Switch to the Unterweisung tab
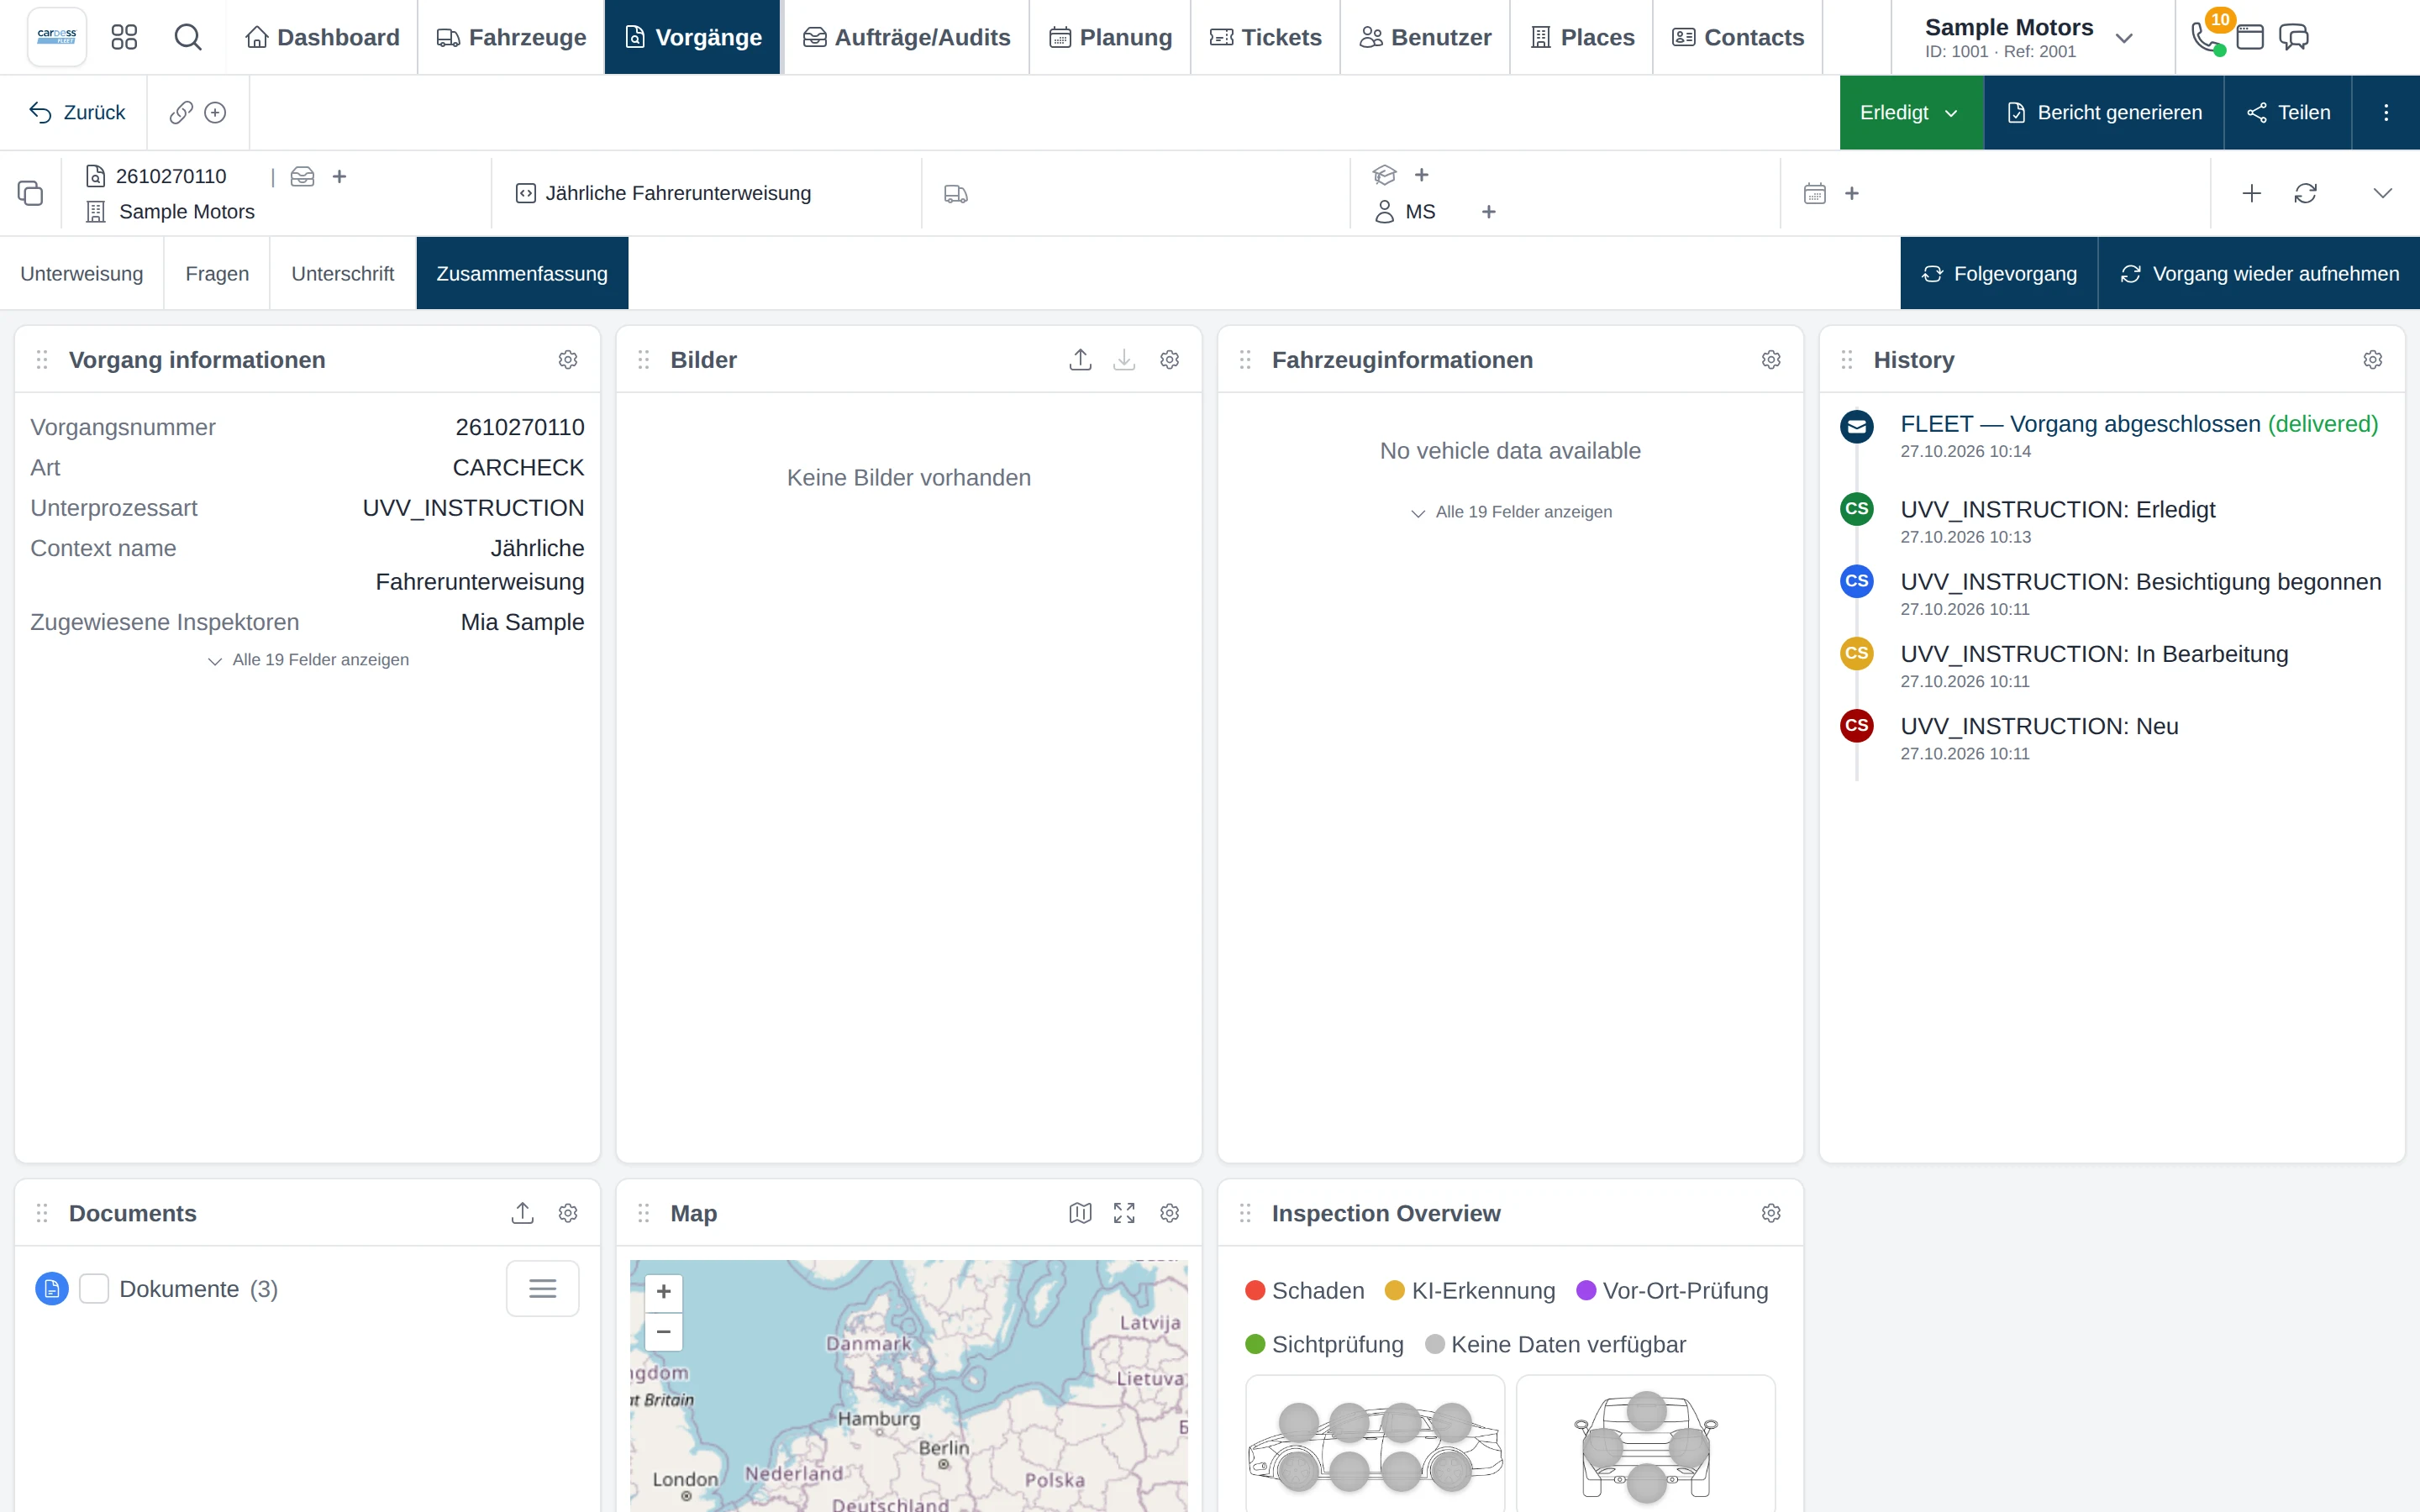 [82, 273]
